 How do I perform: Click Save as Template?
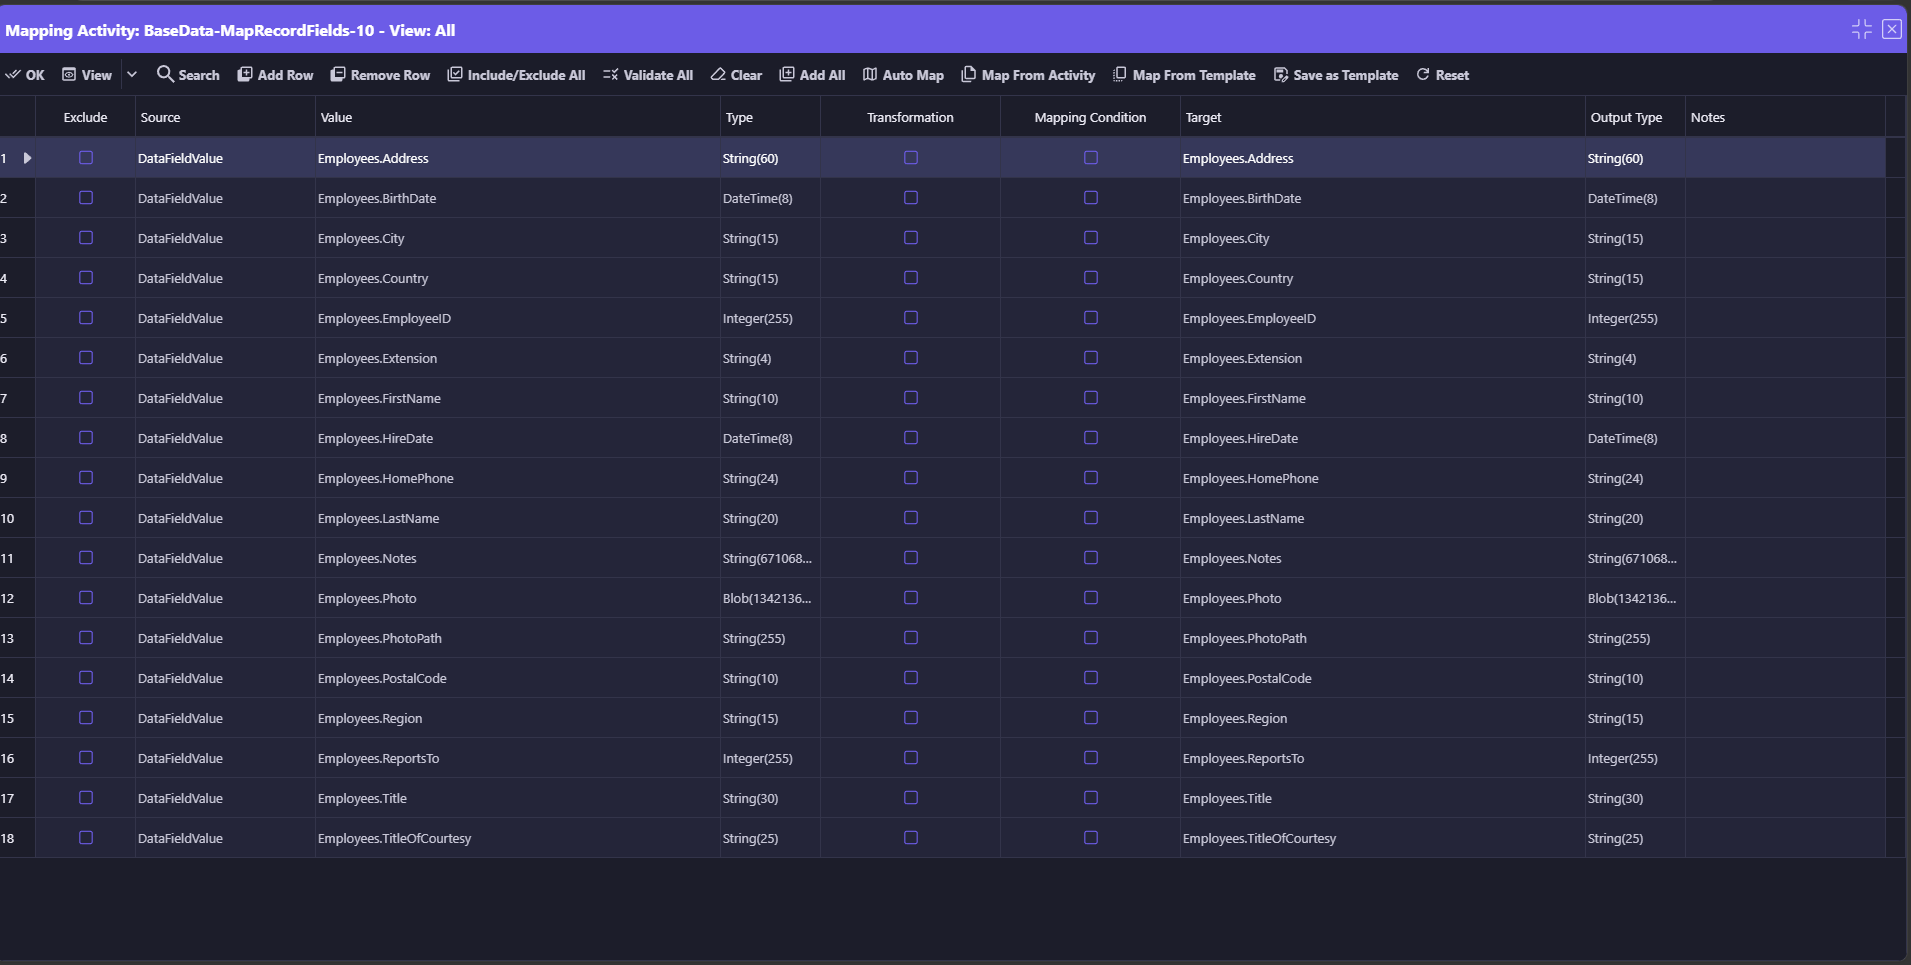[1335, 75]
